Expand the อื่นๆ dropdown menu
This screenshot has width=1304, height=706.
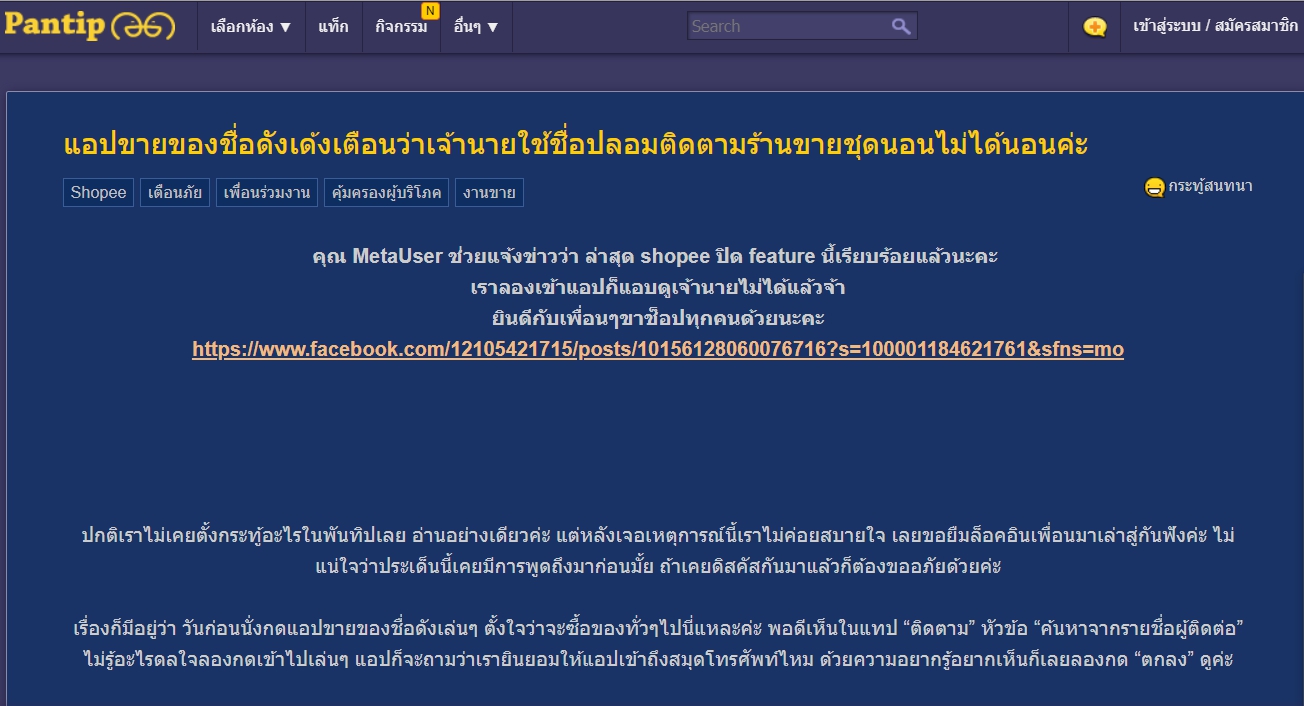(x=476, y=27)
